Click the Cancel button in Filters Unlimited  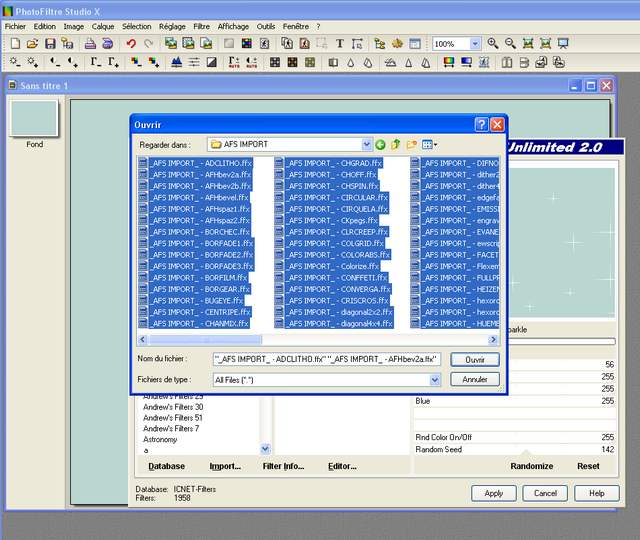point(545,493)
